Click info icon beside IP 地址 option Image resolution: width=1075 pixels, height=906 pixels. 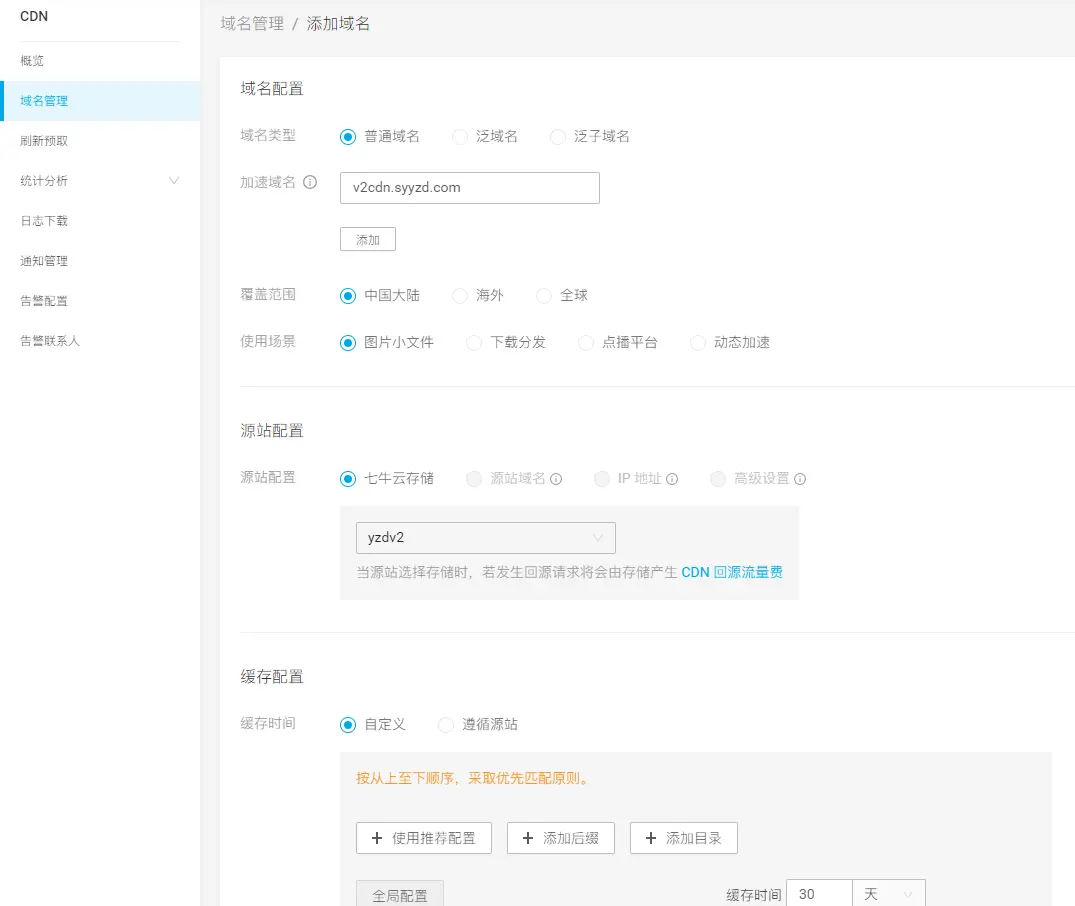tap(672, 479)
